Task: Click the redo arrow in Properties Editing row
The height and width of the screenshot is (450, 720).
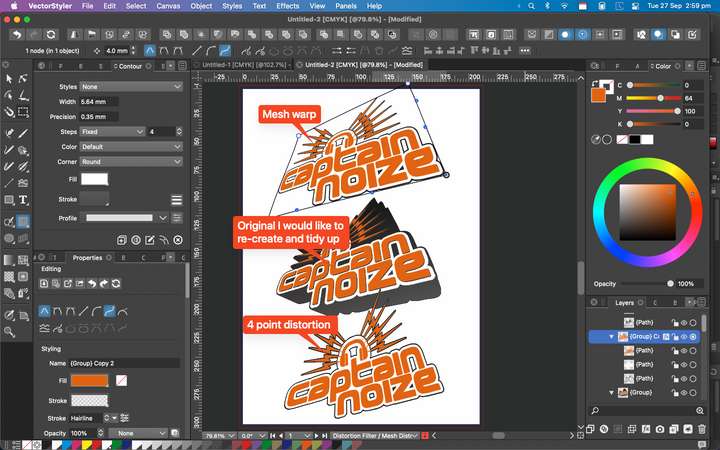Action: tap(104, 284)
